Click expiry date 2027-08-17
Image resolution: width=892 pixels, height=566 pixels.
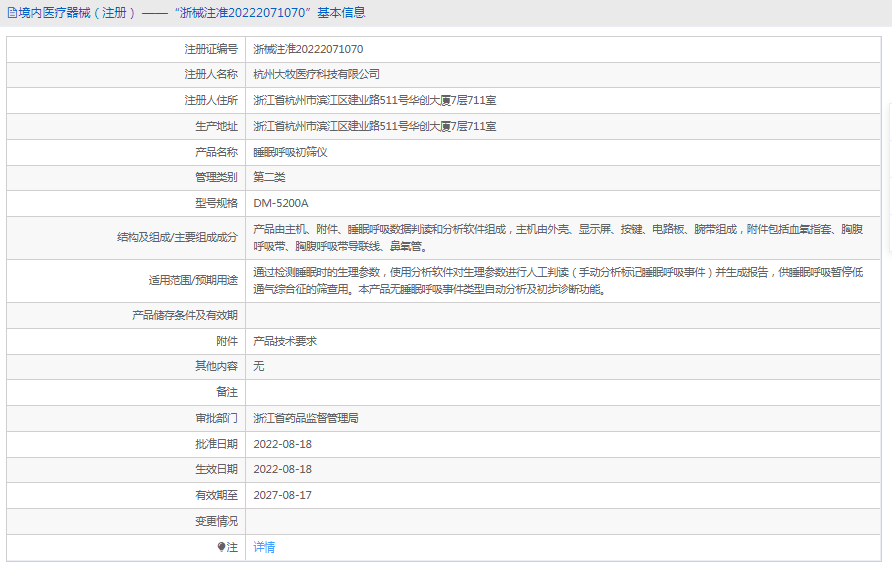coord(283,495)
